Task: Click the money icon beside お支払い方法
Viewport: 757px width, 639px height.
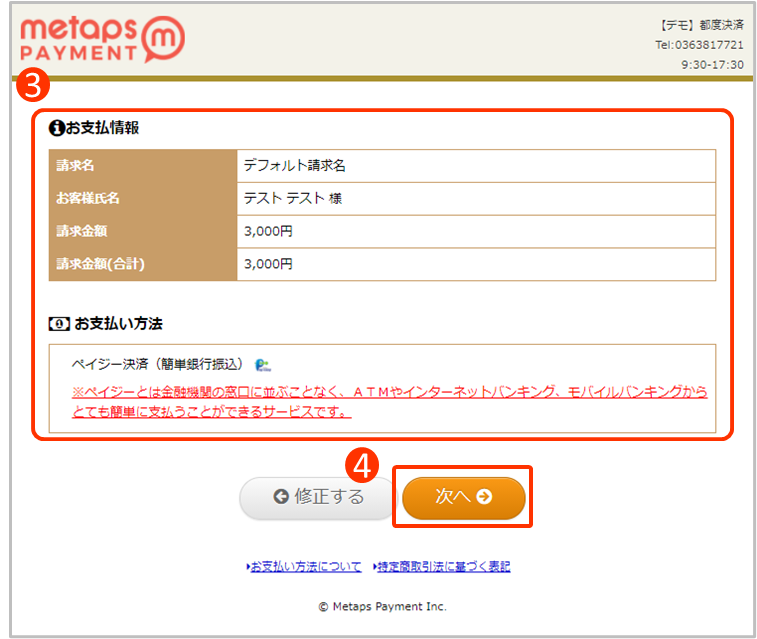Action: pyautogui.click(x=59, y=324)
